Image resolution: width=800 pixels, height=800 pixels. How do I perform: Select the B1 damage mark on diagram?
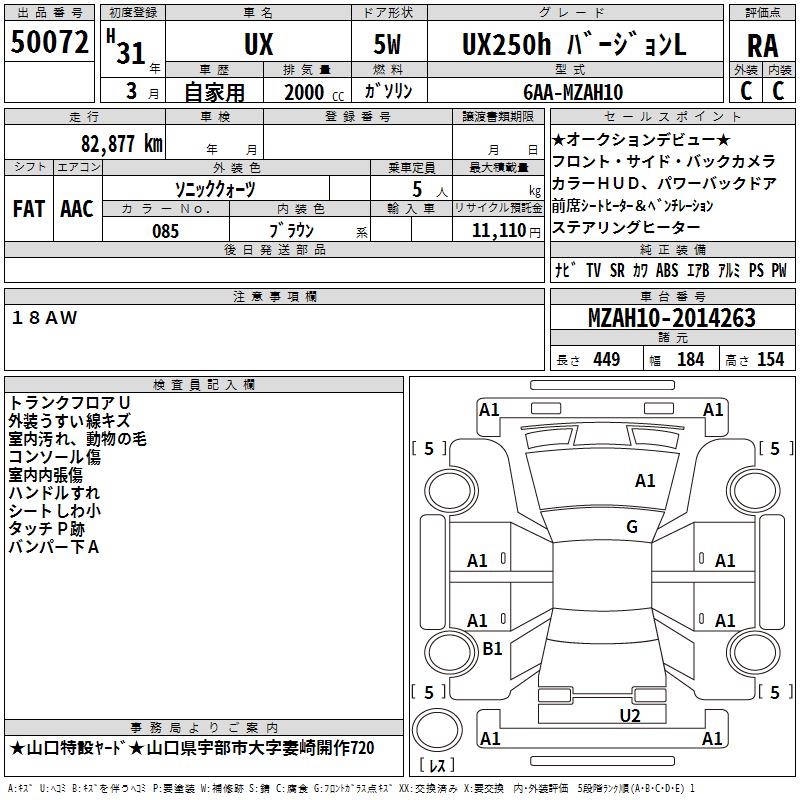(x=492, y=649)
